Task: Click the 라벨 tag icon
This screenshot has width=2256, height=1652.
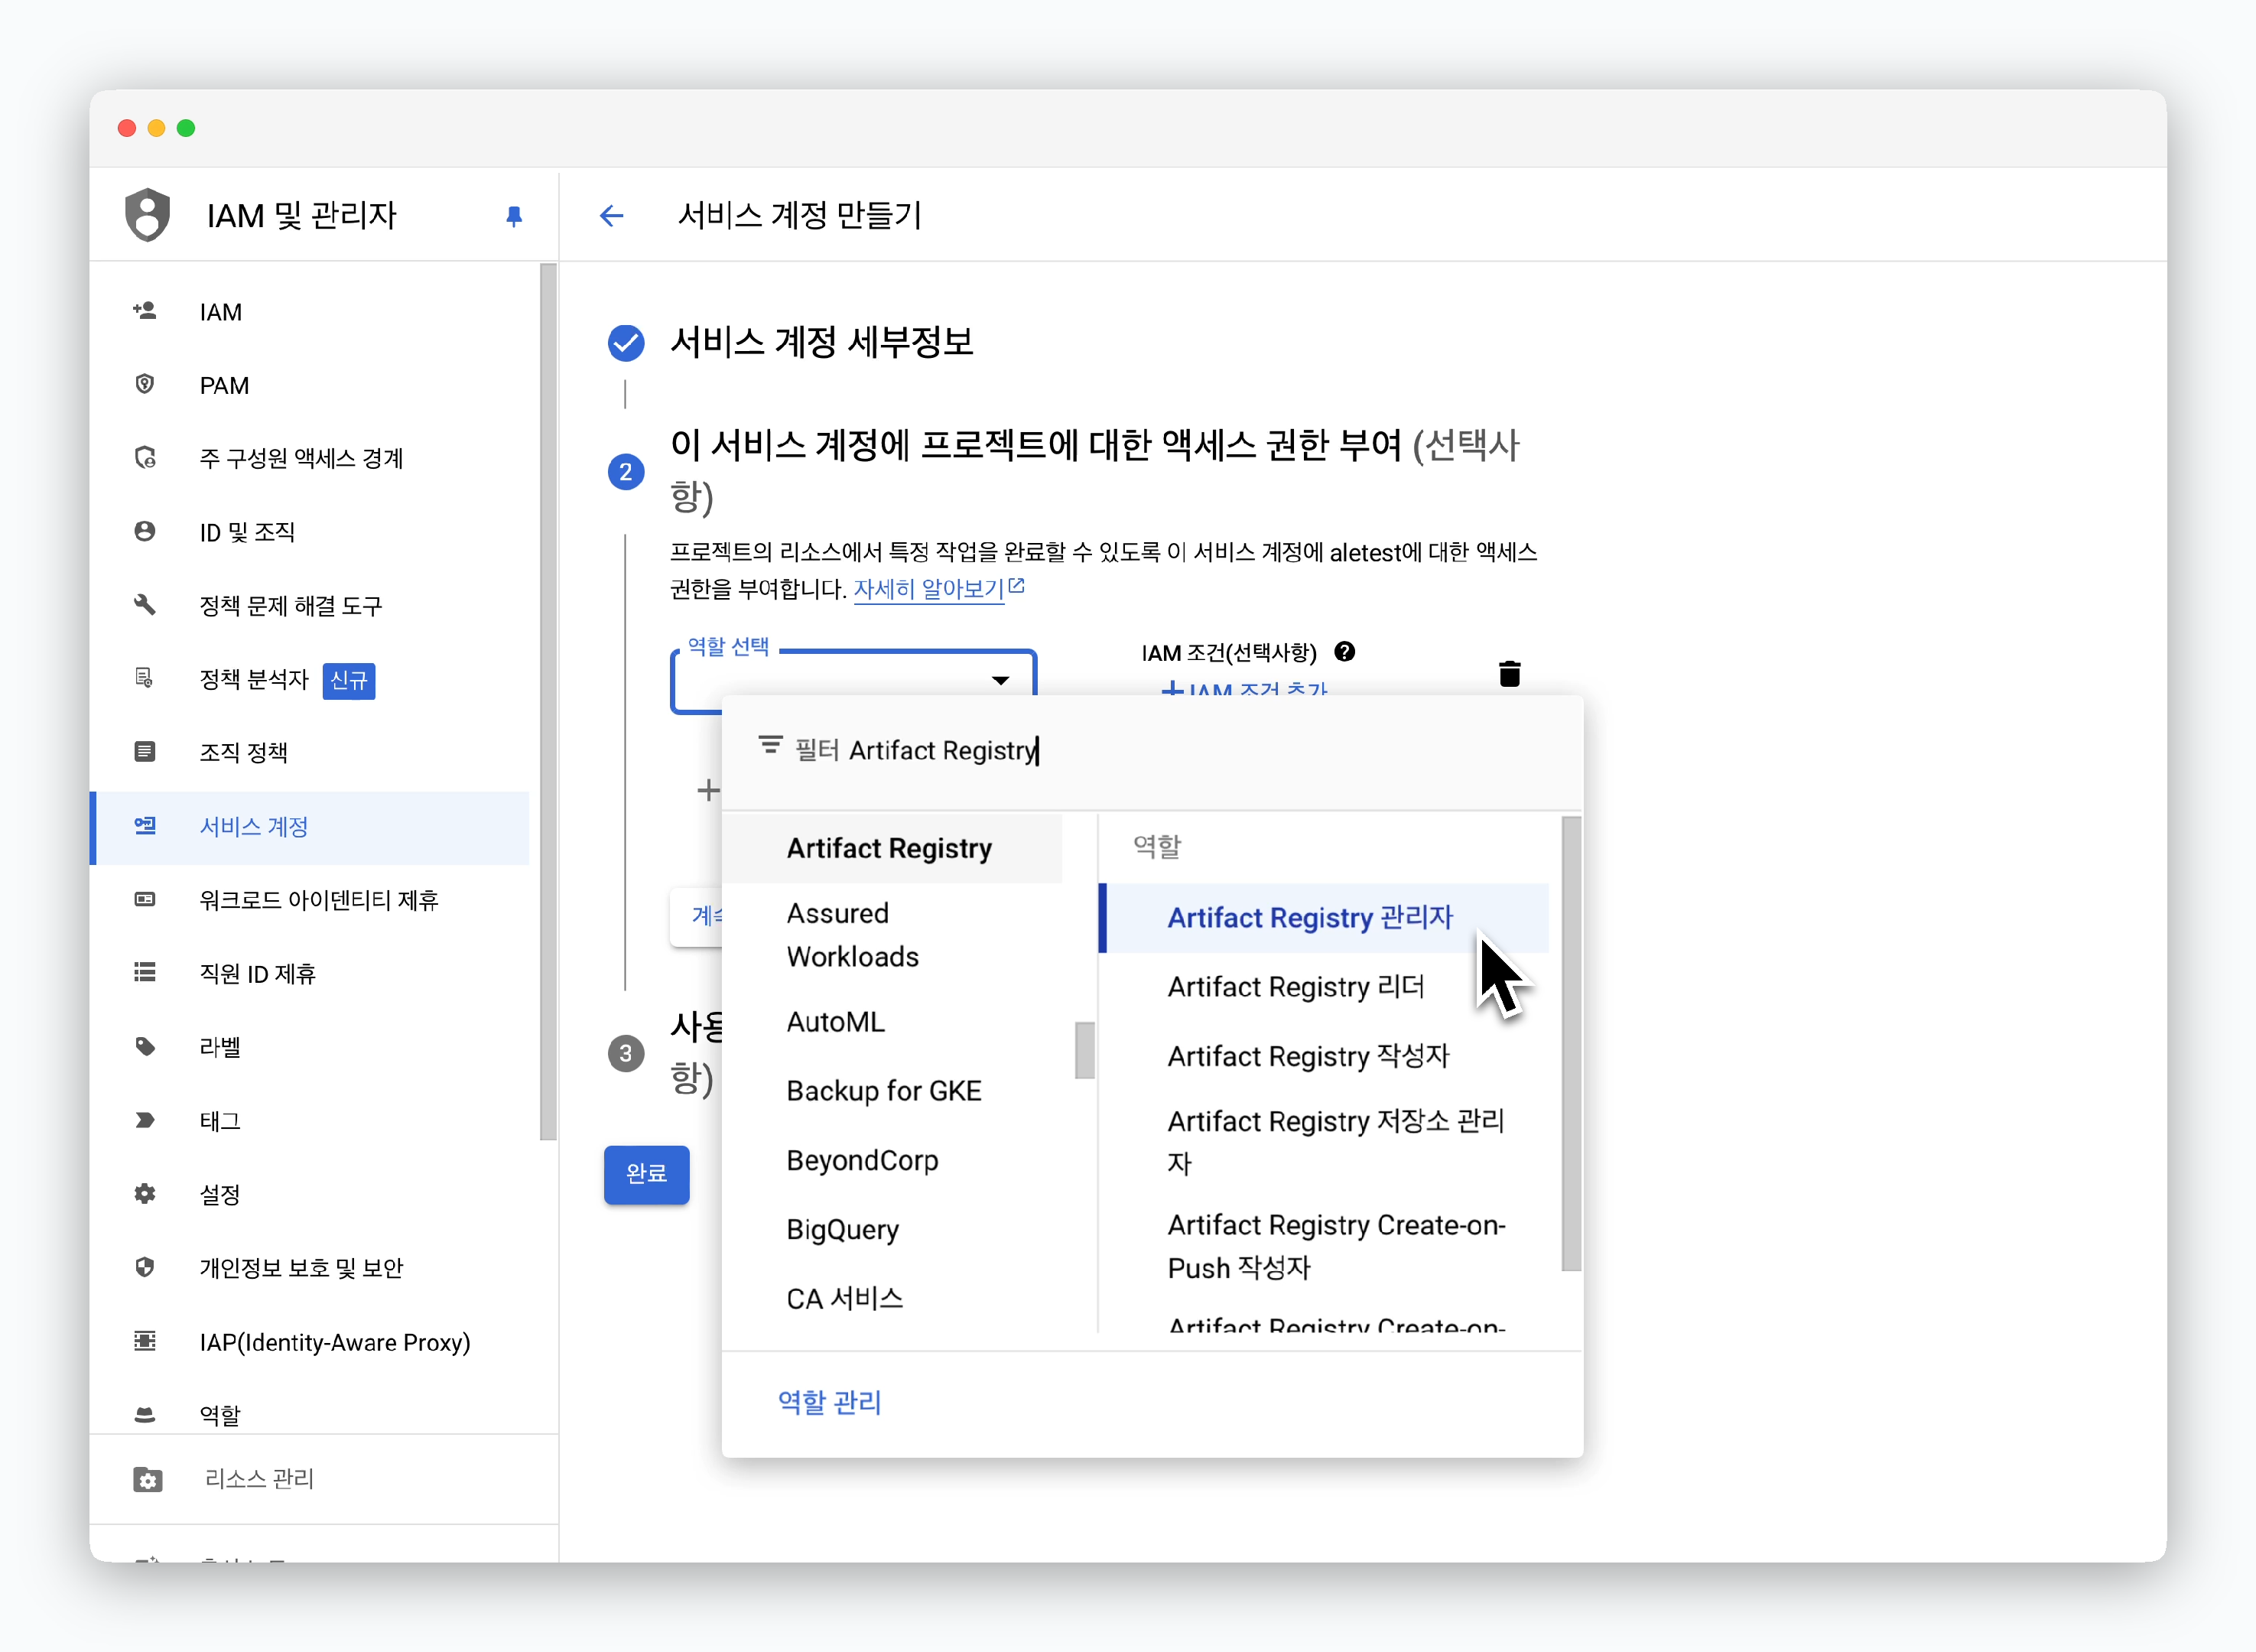Action: [x=145, y=1047]
